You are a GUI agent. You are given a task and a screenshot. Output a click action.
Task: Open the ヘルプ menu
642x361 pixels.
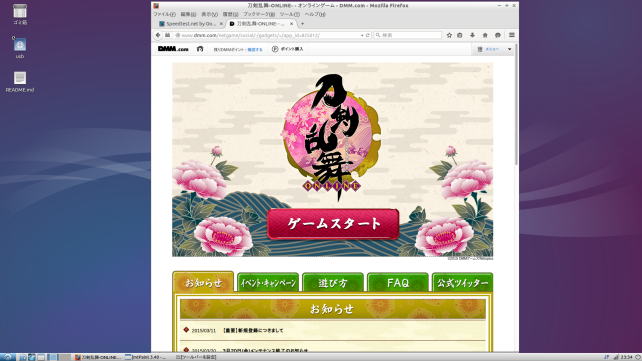314,14
